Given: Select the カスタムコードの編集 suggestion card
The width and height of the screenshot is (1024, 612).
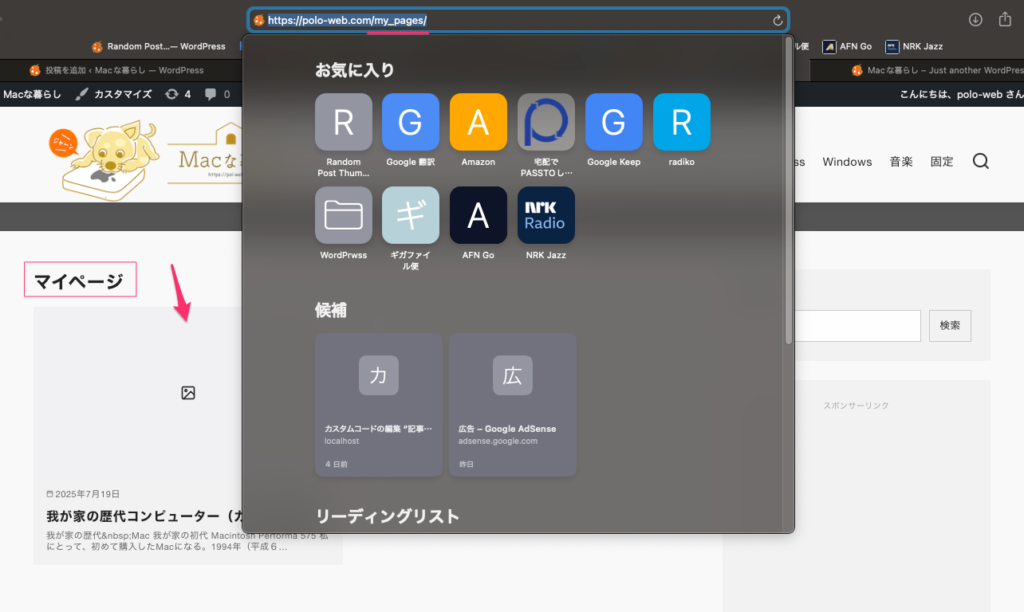Looking at the screenshot, I should click(379, 405).
